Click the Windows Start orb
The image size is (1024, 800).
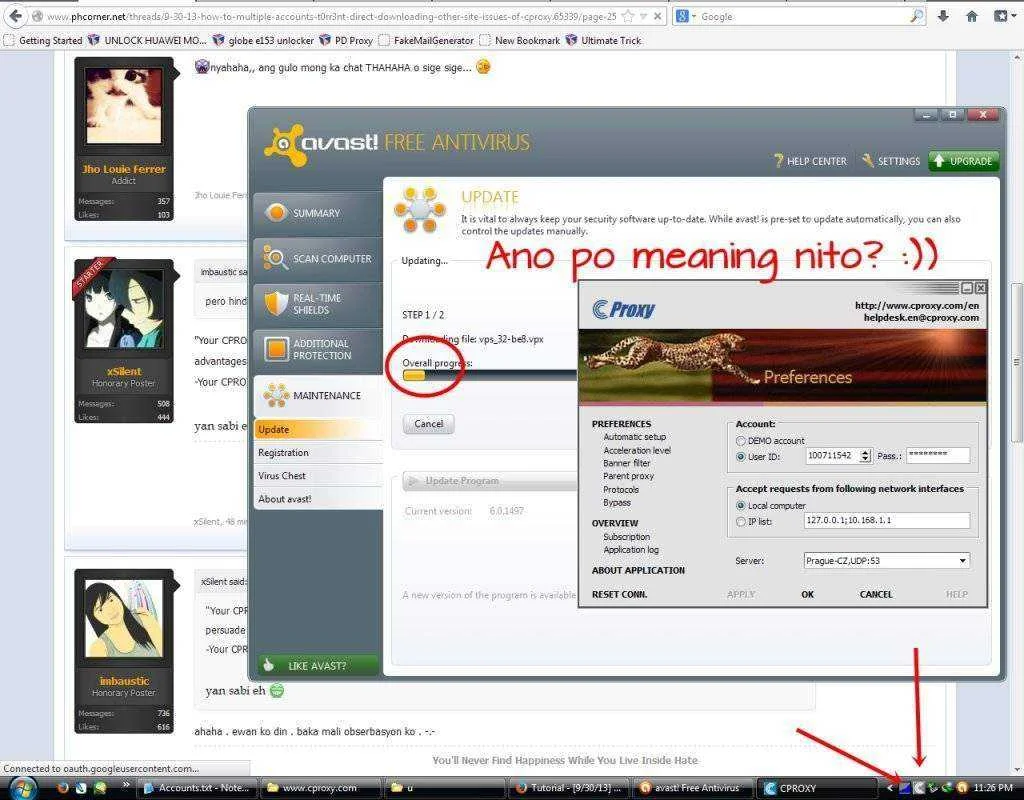tap(24, 788)
